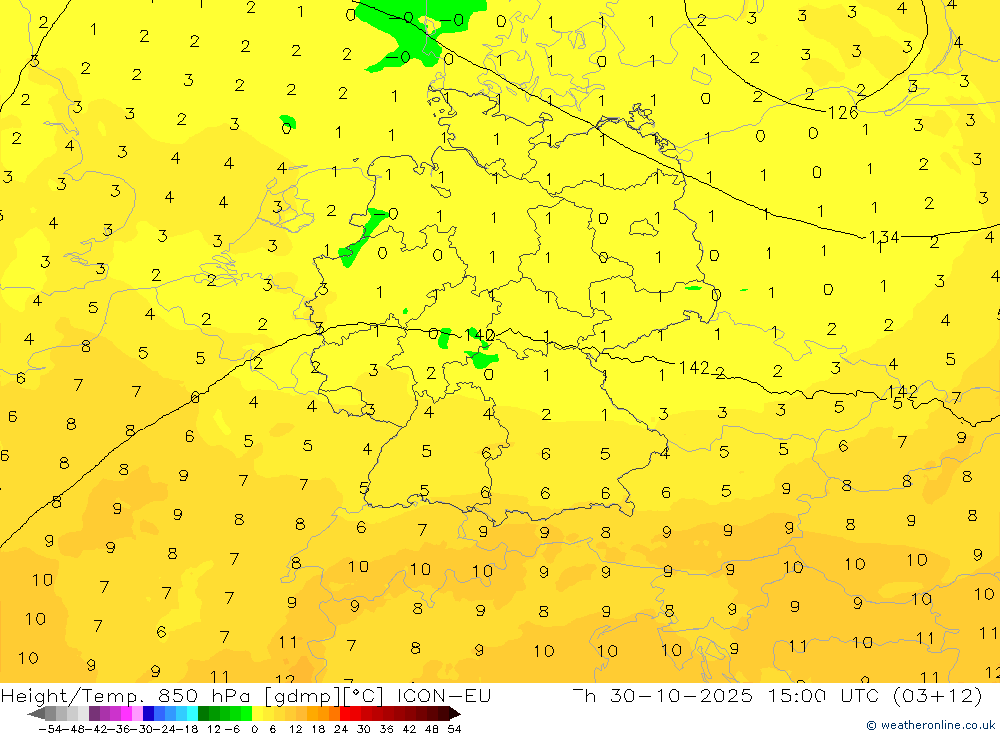Click the dark green swatch right of cyan
This screenshot has height=733, width=1000.
[x=203, y=714]
